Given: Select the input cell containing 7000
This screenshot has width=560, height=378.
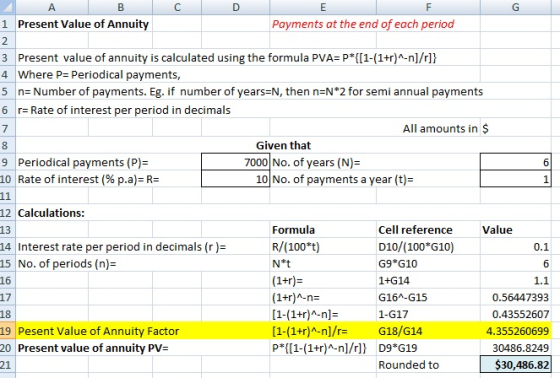Looking at the screenshot, I should pyautogui.click(x=235, y=162).
